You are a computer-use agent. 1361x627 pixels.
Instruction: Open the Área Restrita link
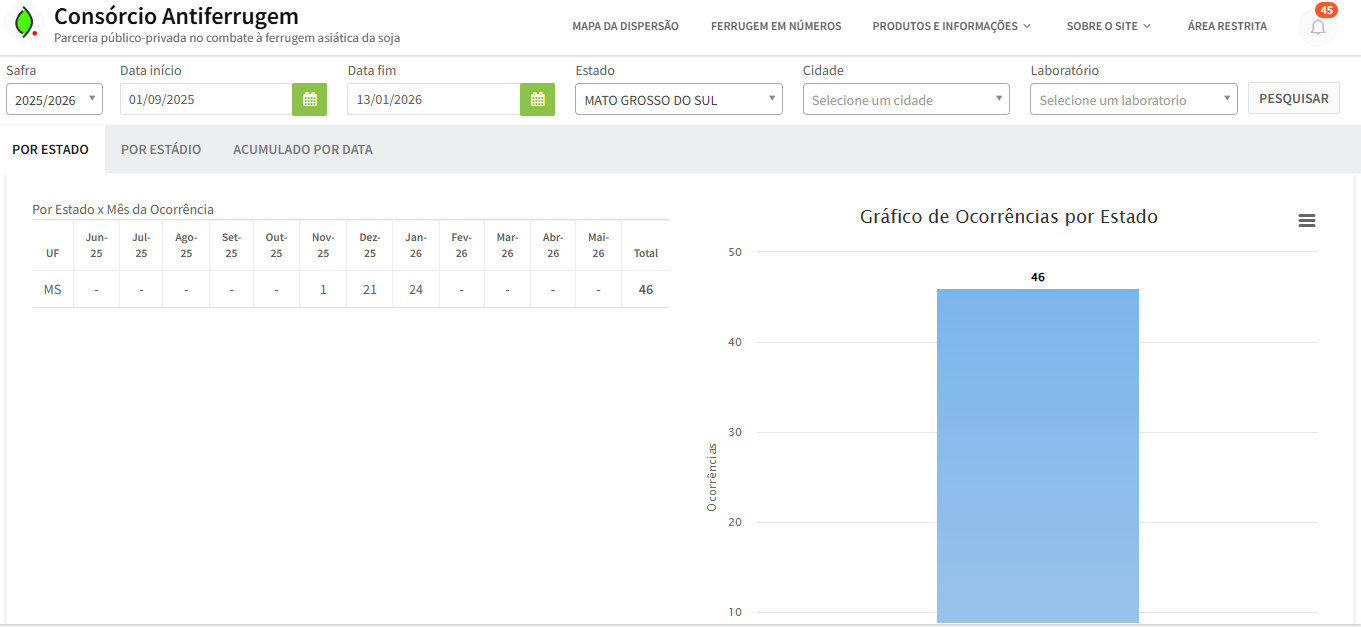(x=1226, y=26)
